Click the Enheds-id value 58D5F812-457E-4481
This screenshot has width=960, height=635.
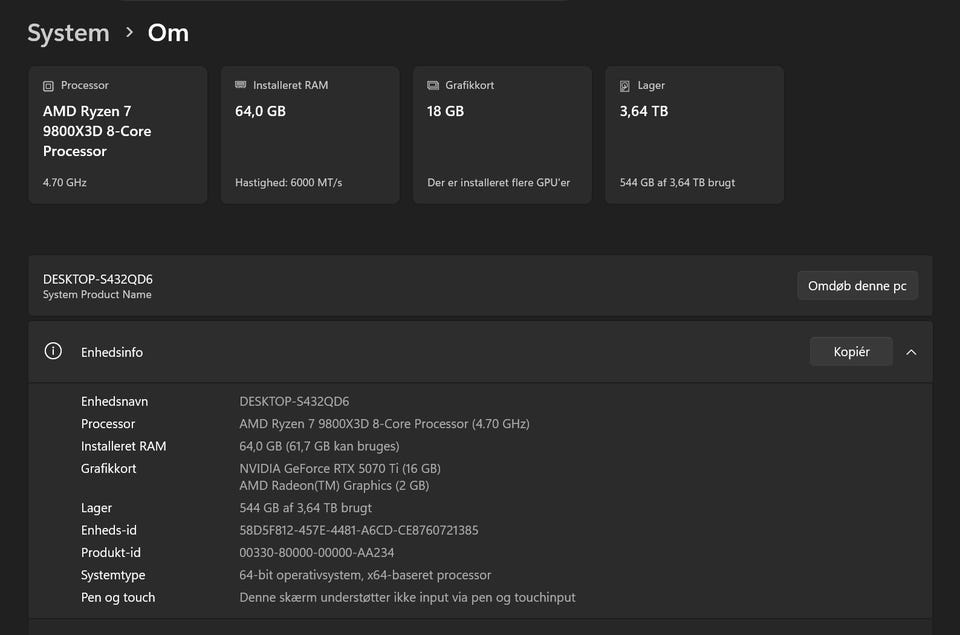pyautogui.click(x=359, y=530)
